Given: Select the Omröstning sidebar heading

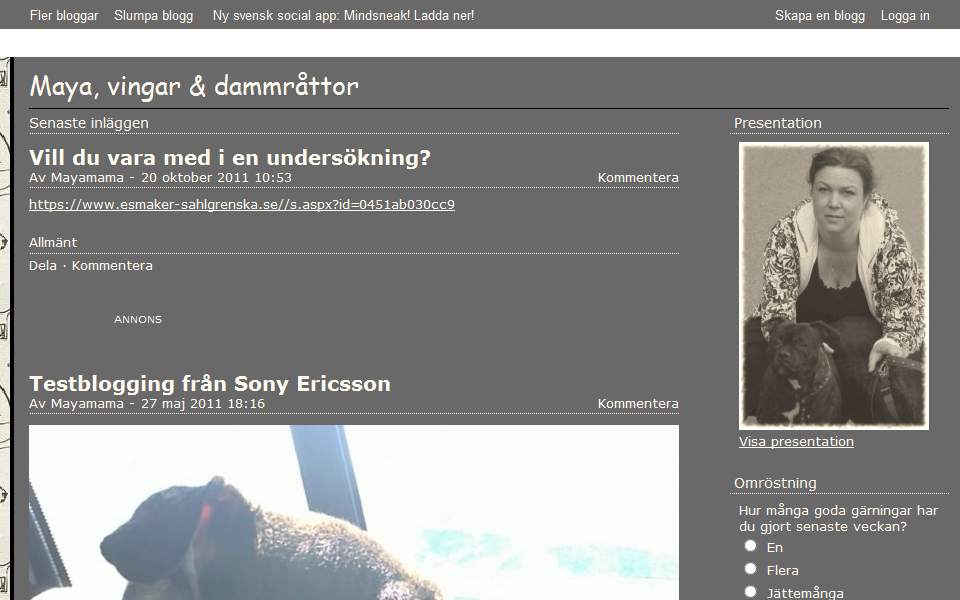Looking at the screenshot, I should 775,483.
